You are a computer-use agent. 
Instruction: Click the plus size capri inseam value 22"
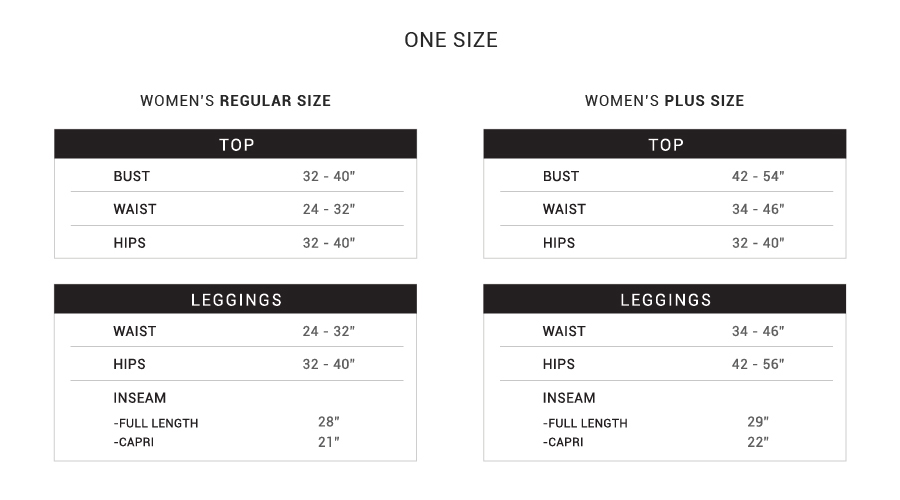click(x=758, y=442)
